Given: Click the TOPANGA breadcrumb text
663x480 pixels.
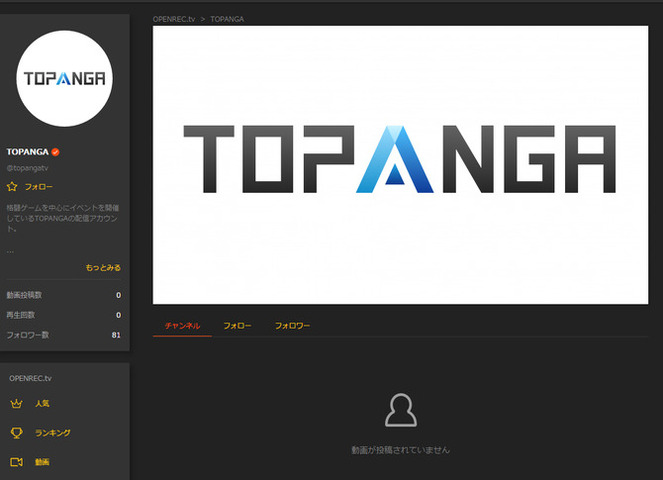Looking at the screenshot, I should [x=227, y=19].
